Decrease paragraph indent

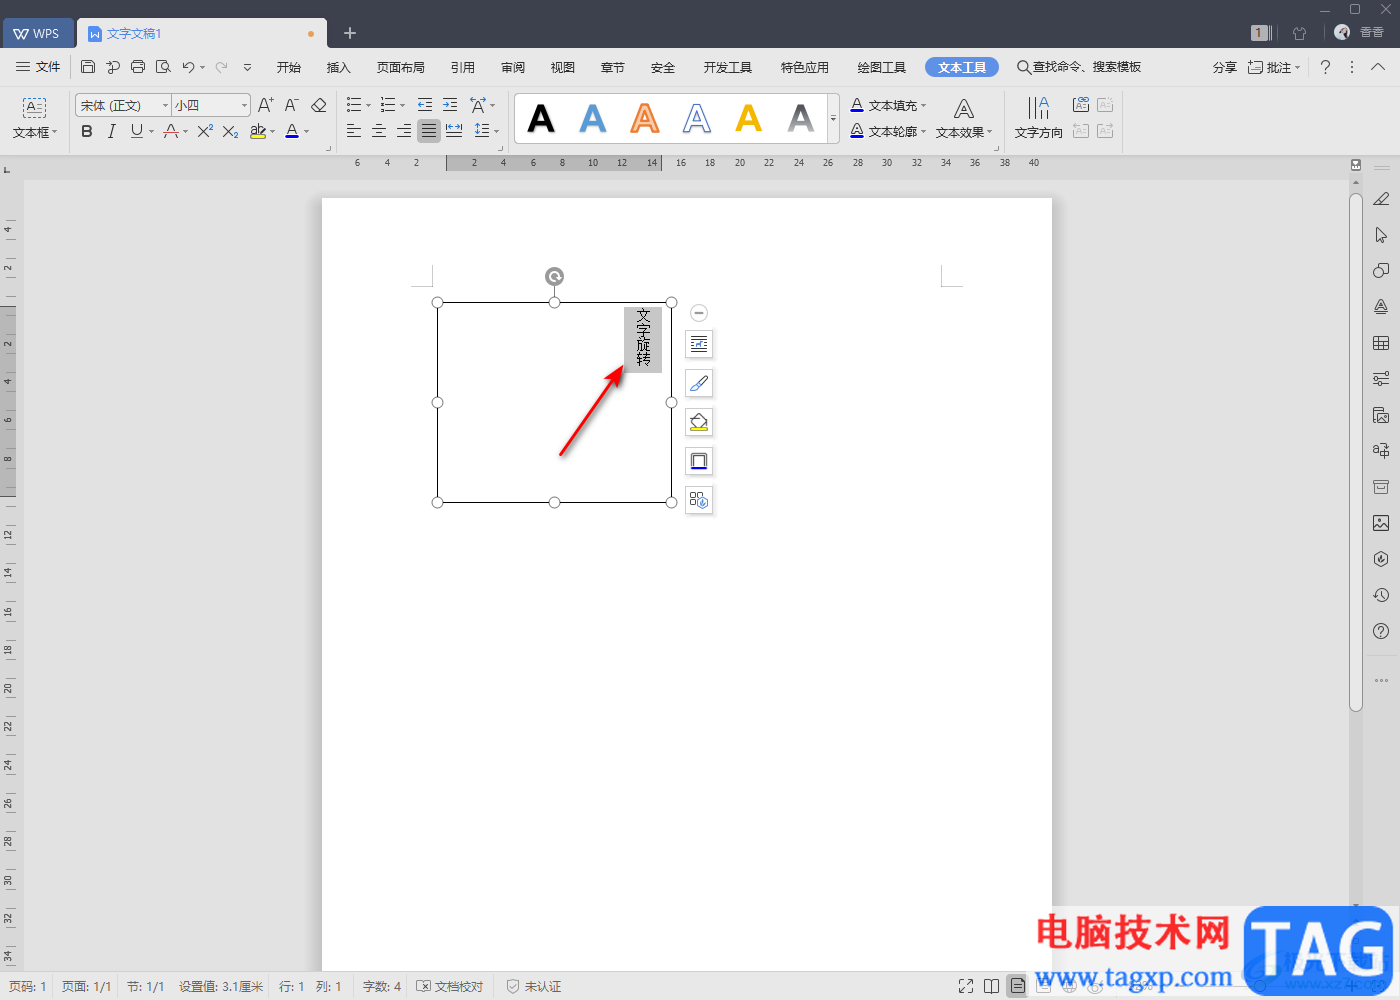tap(425, 105)
